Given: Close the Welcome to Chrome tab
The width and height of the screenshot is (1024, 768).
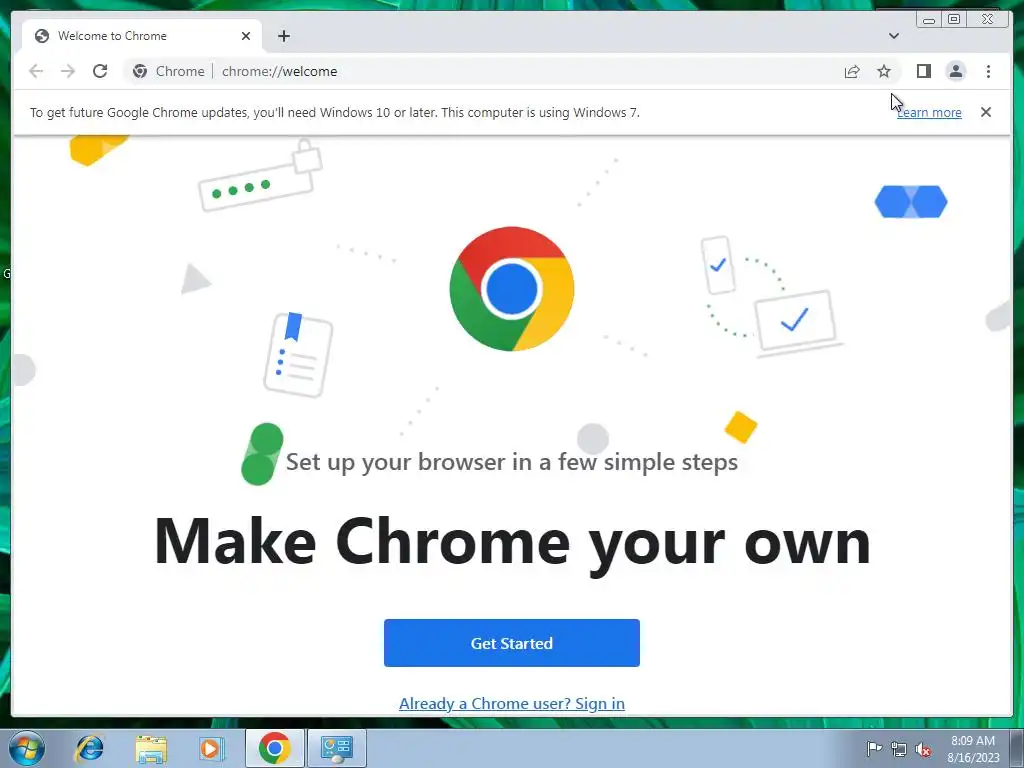Looking at the screenshot, I should click(246, 36).
